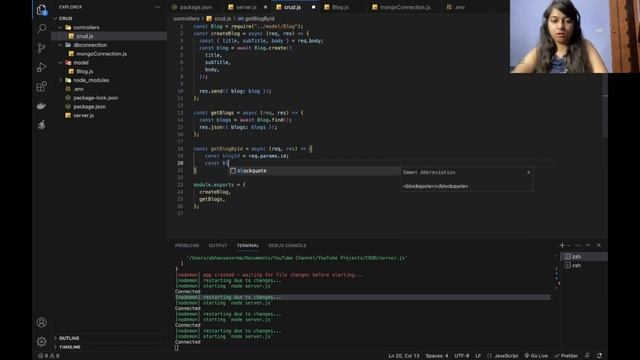The height and width of the screenshot is (360, 640).
Task: Click LF end-of-line selector
Action: tap(478, 356)
